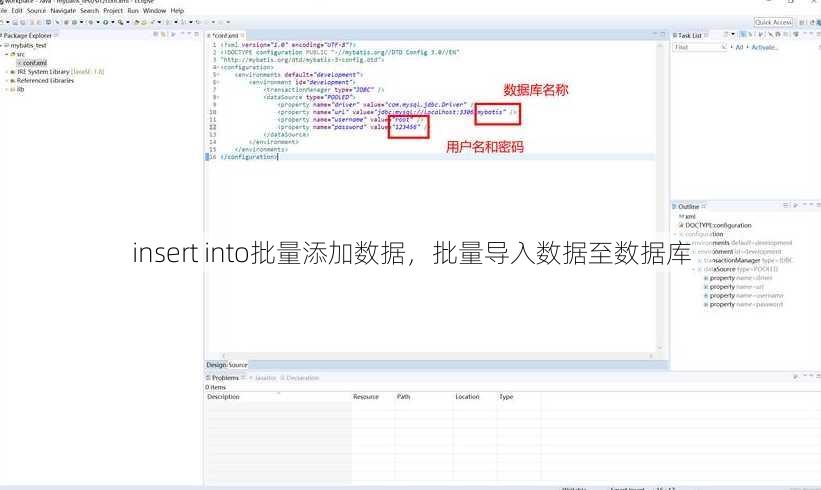This screenshot has width=821, height=490.
Task: Collapse All in Package Explorer
Action: [x=156, y=35]
